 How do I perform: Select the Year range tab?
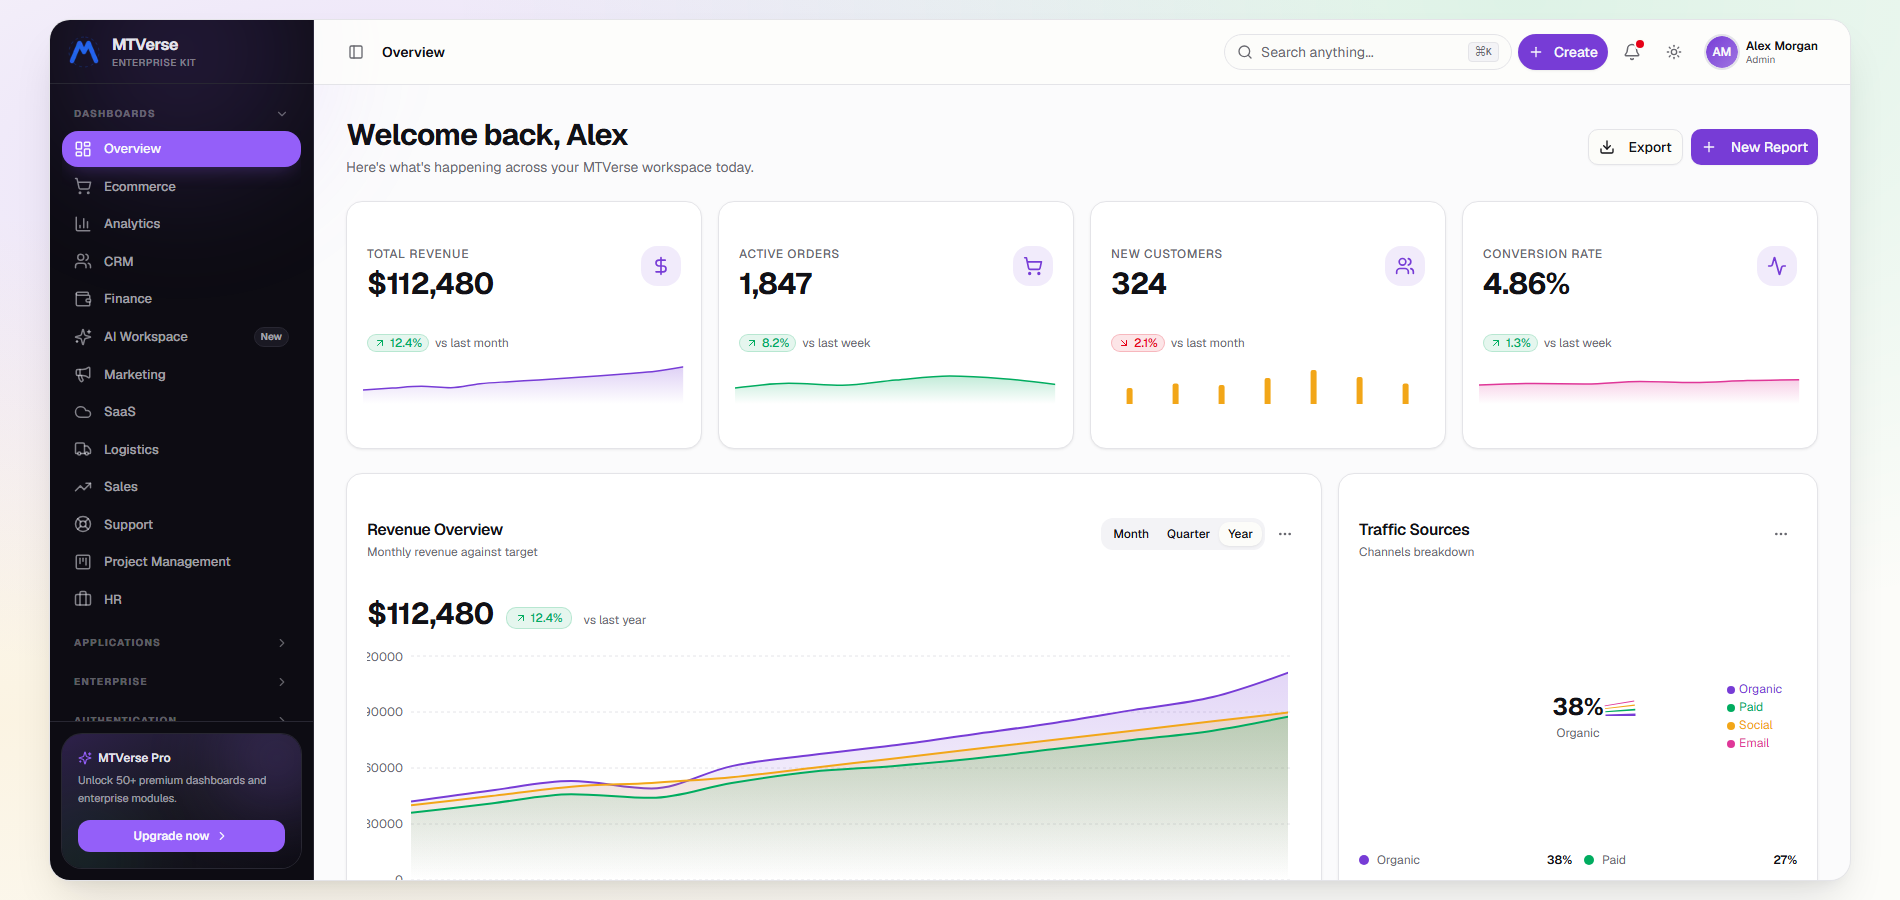(1240, 534)
